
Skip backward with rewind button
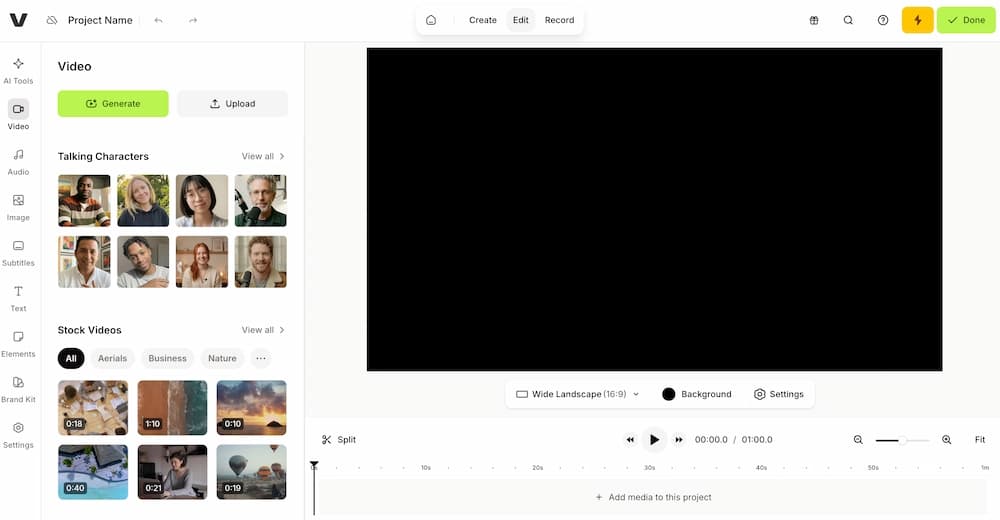pos(630,440)
